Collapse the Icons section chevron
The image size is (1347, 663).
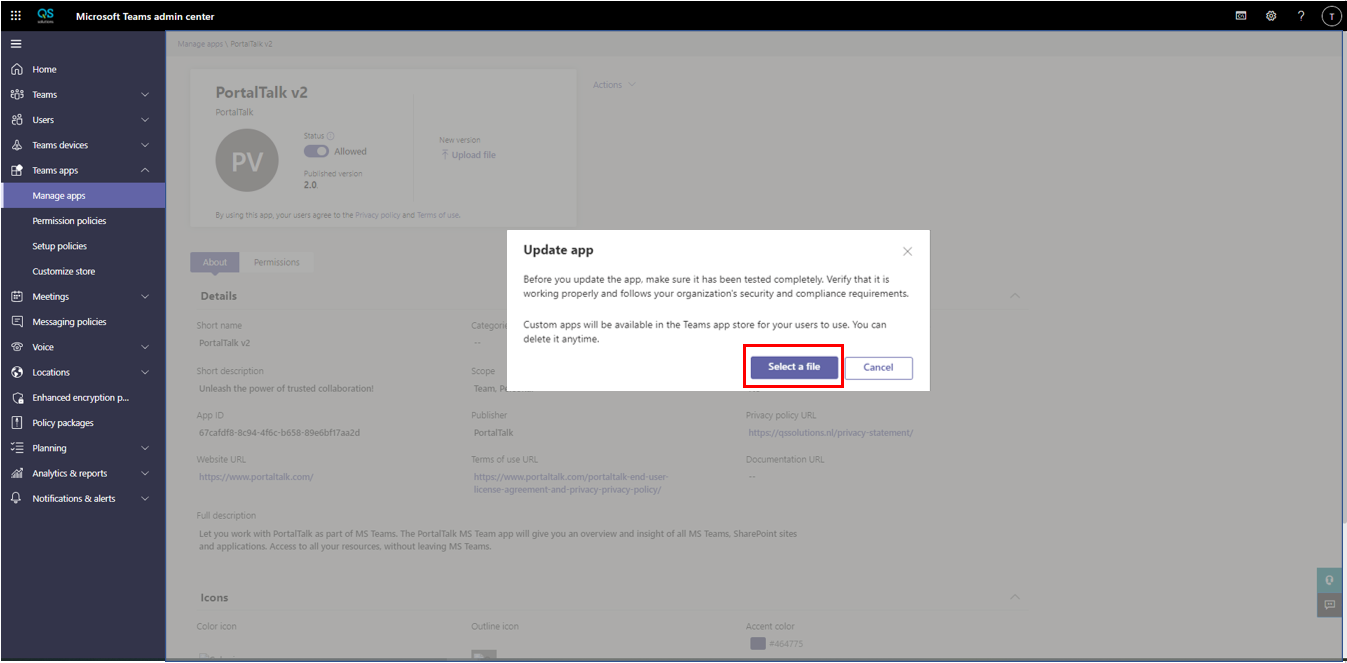click(x=1015, y=597)
